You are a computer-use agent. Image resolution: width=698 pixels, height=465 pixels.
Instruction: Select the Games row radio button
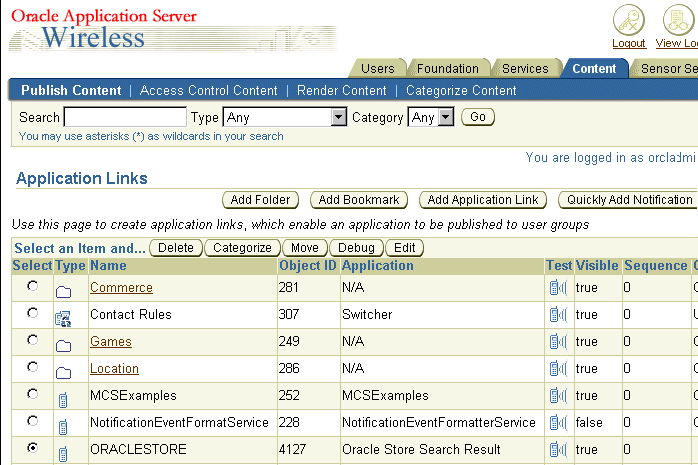pos(32,340)
